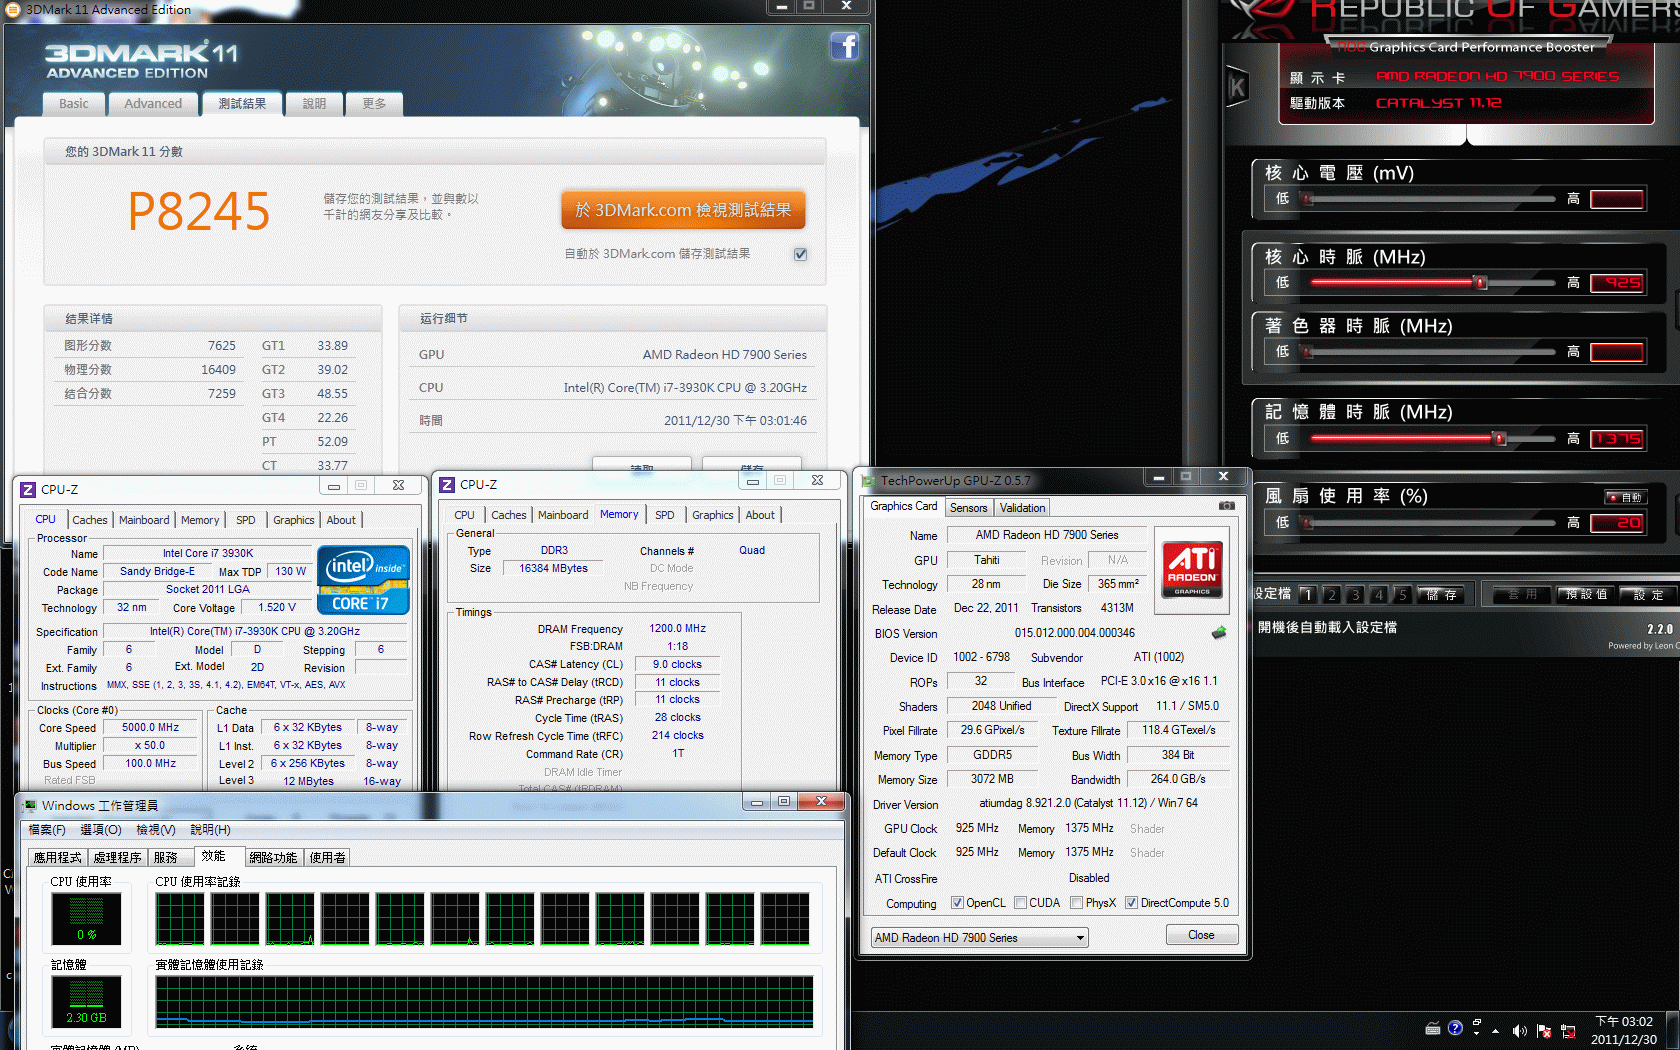Switch to the 更多 tab in 3DMark 11
This screenshot has width=1680, height=1050.
point(374,104)
